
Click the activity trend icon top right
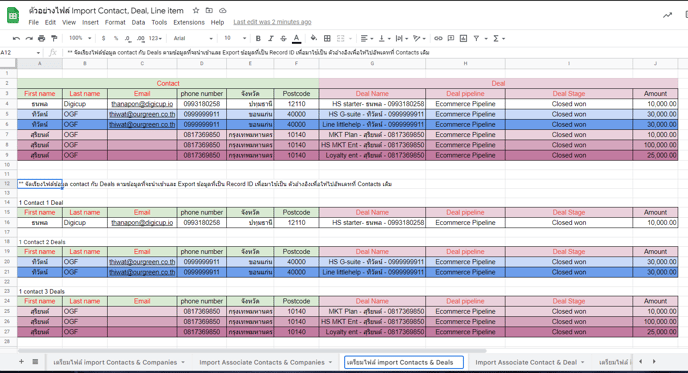click(667, 15)
